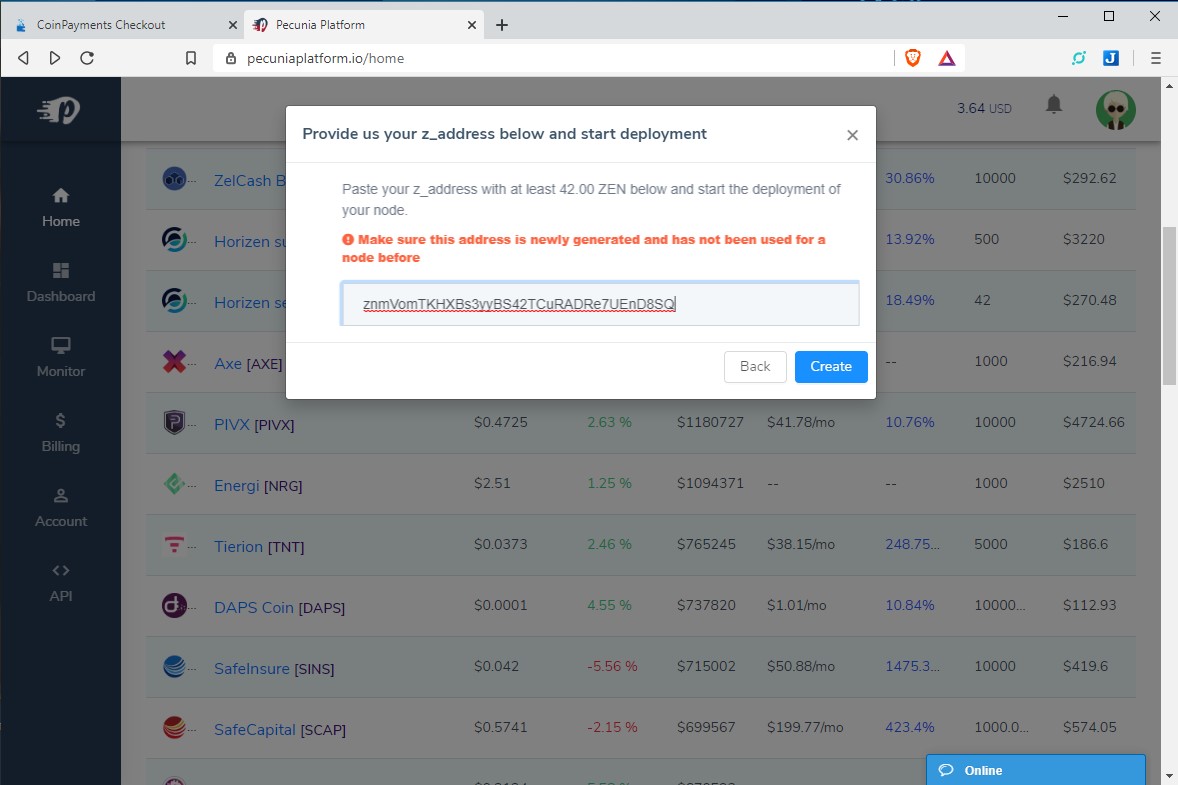Click DAPS Coin change 4.55 %
The width and height of the screenshot is (1178, 785).
(609, 605)
